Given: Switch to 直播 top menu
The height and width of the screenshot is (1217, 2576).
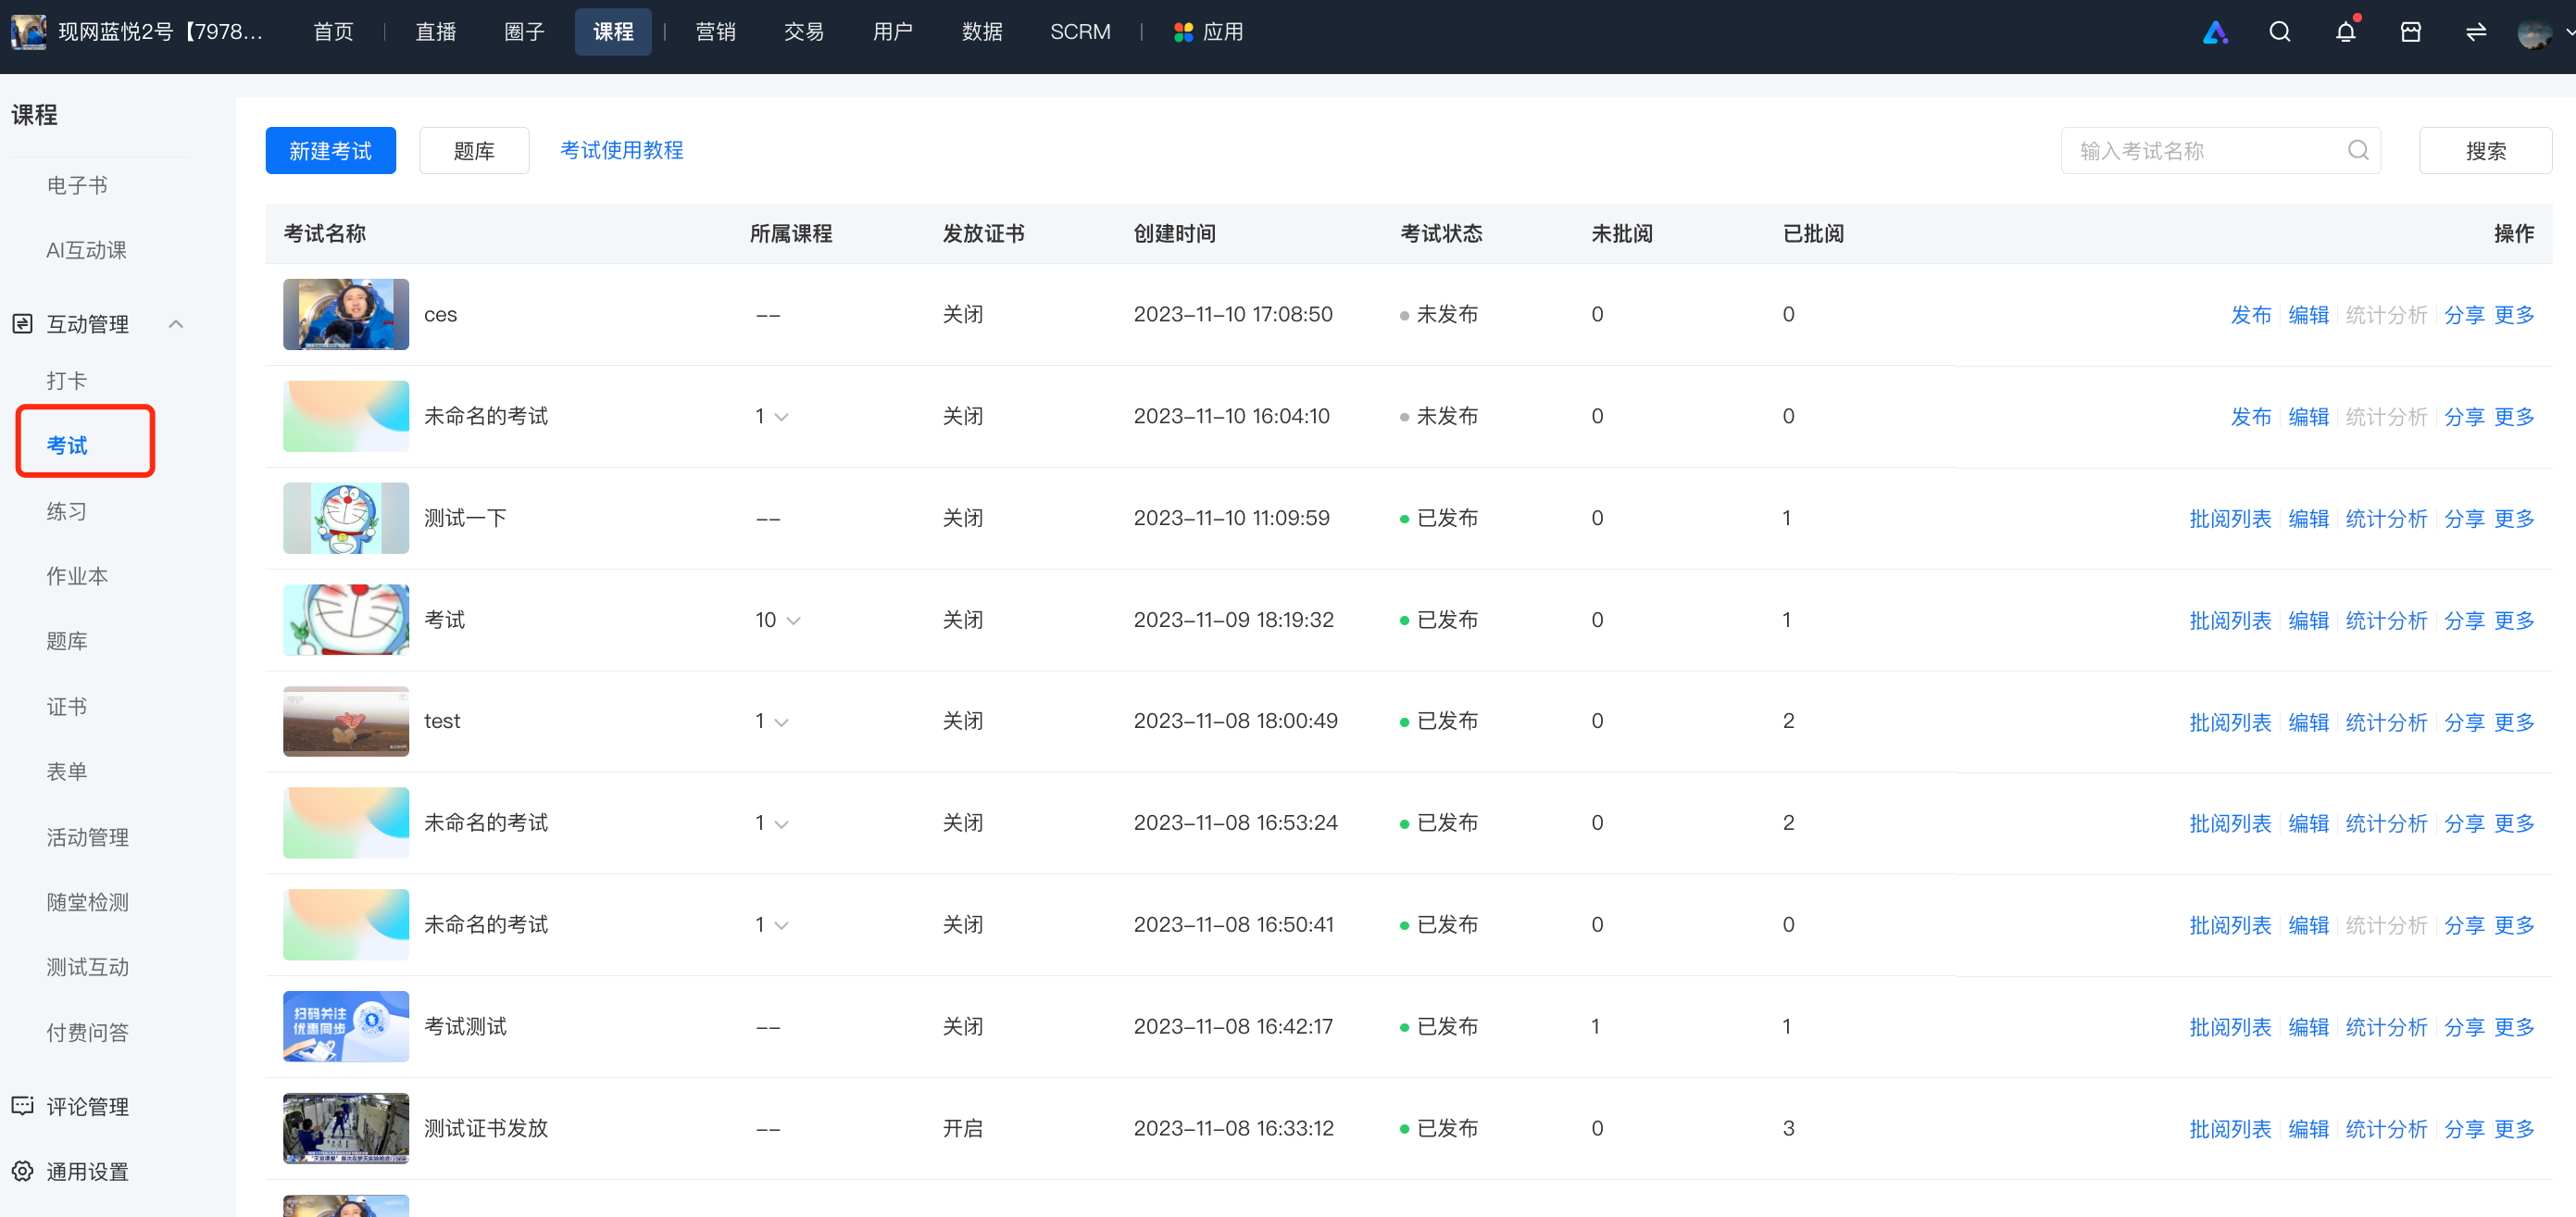Looking at the screenshot, I should [x=435, y=32].
